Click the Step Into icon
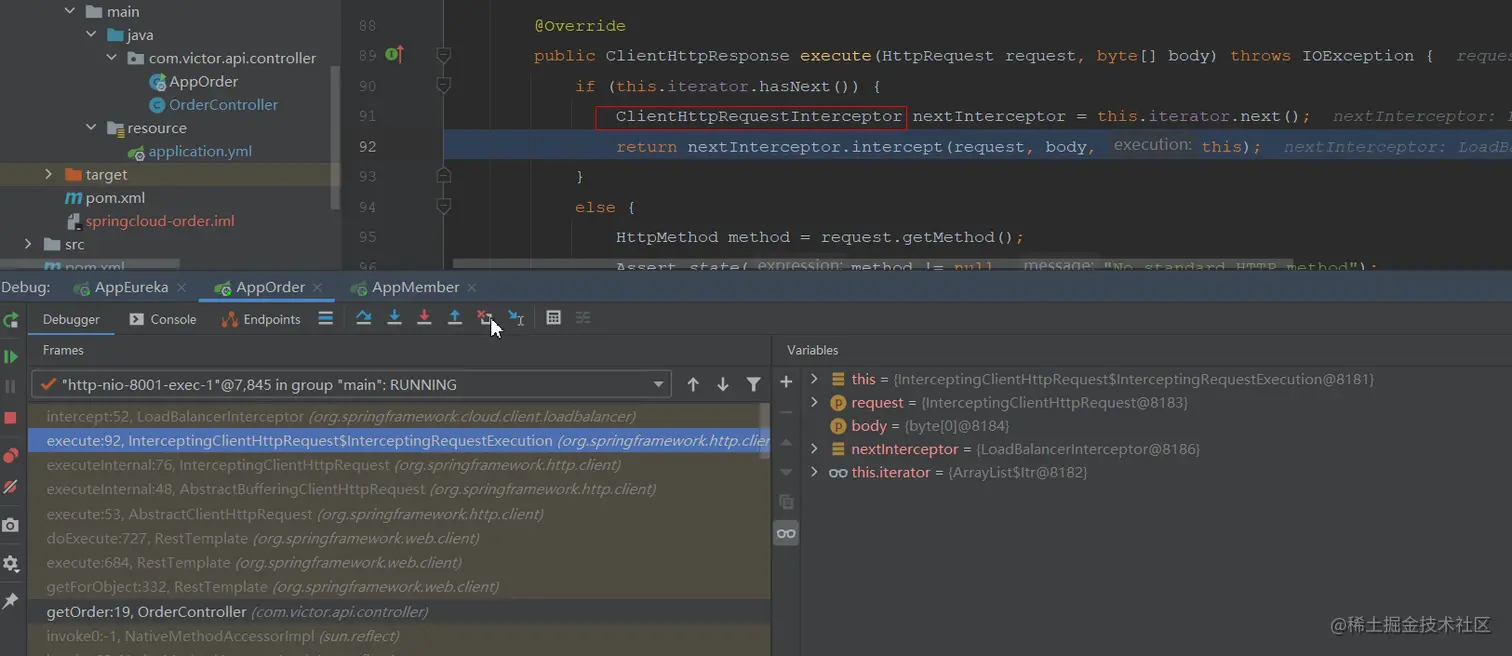 (394, 318)
